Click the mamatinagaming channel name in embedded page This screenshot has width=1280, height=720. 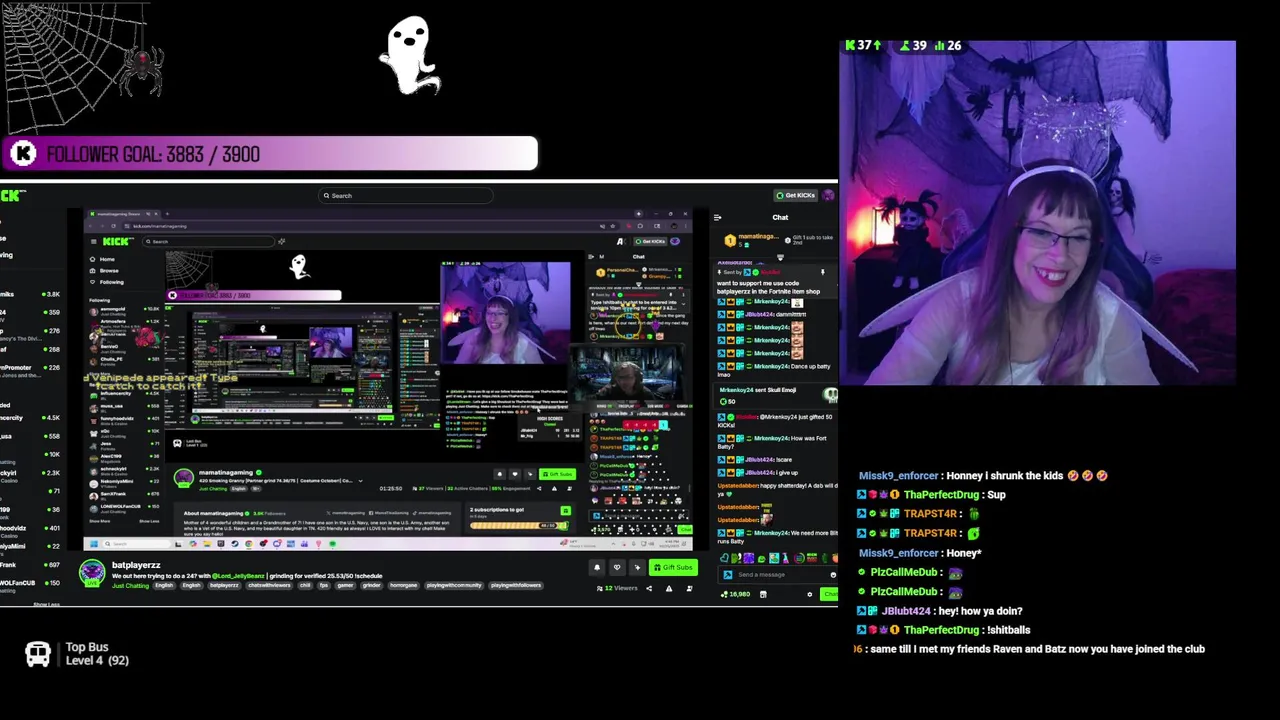coord(225,472)
